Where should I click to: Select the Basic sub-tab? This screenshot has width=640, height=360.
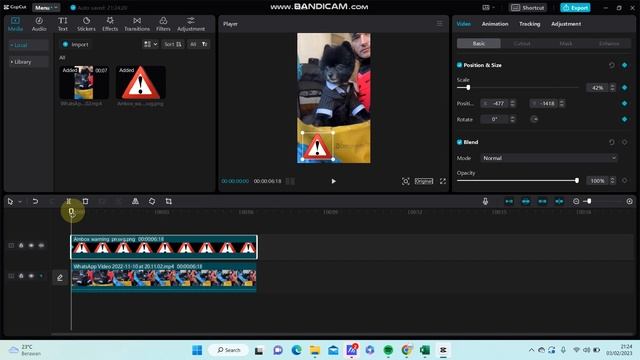478,43
